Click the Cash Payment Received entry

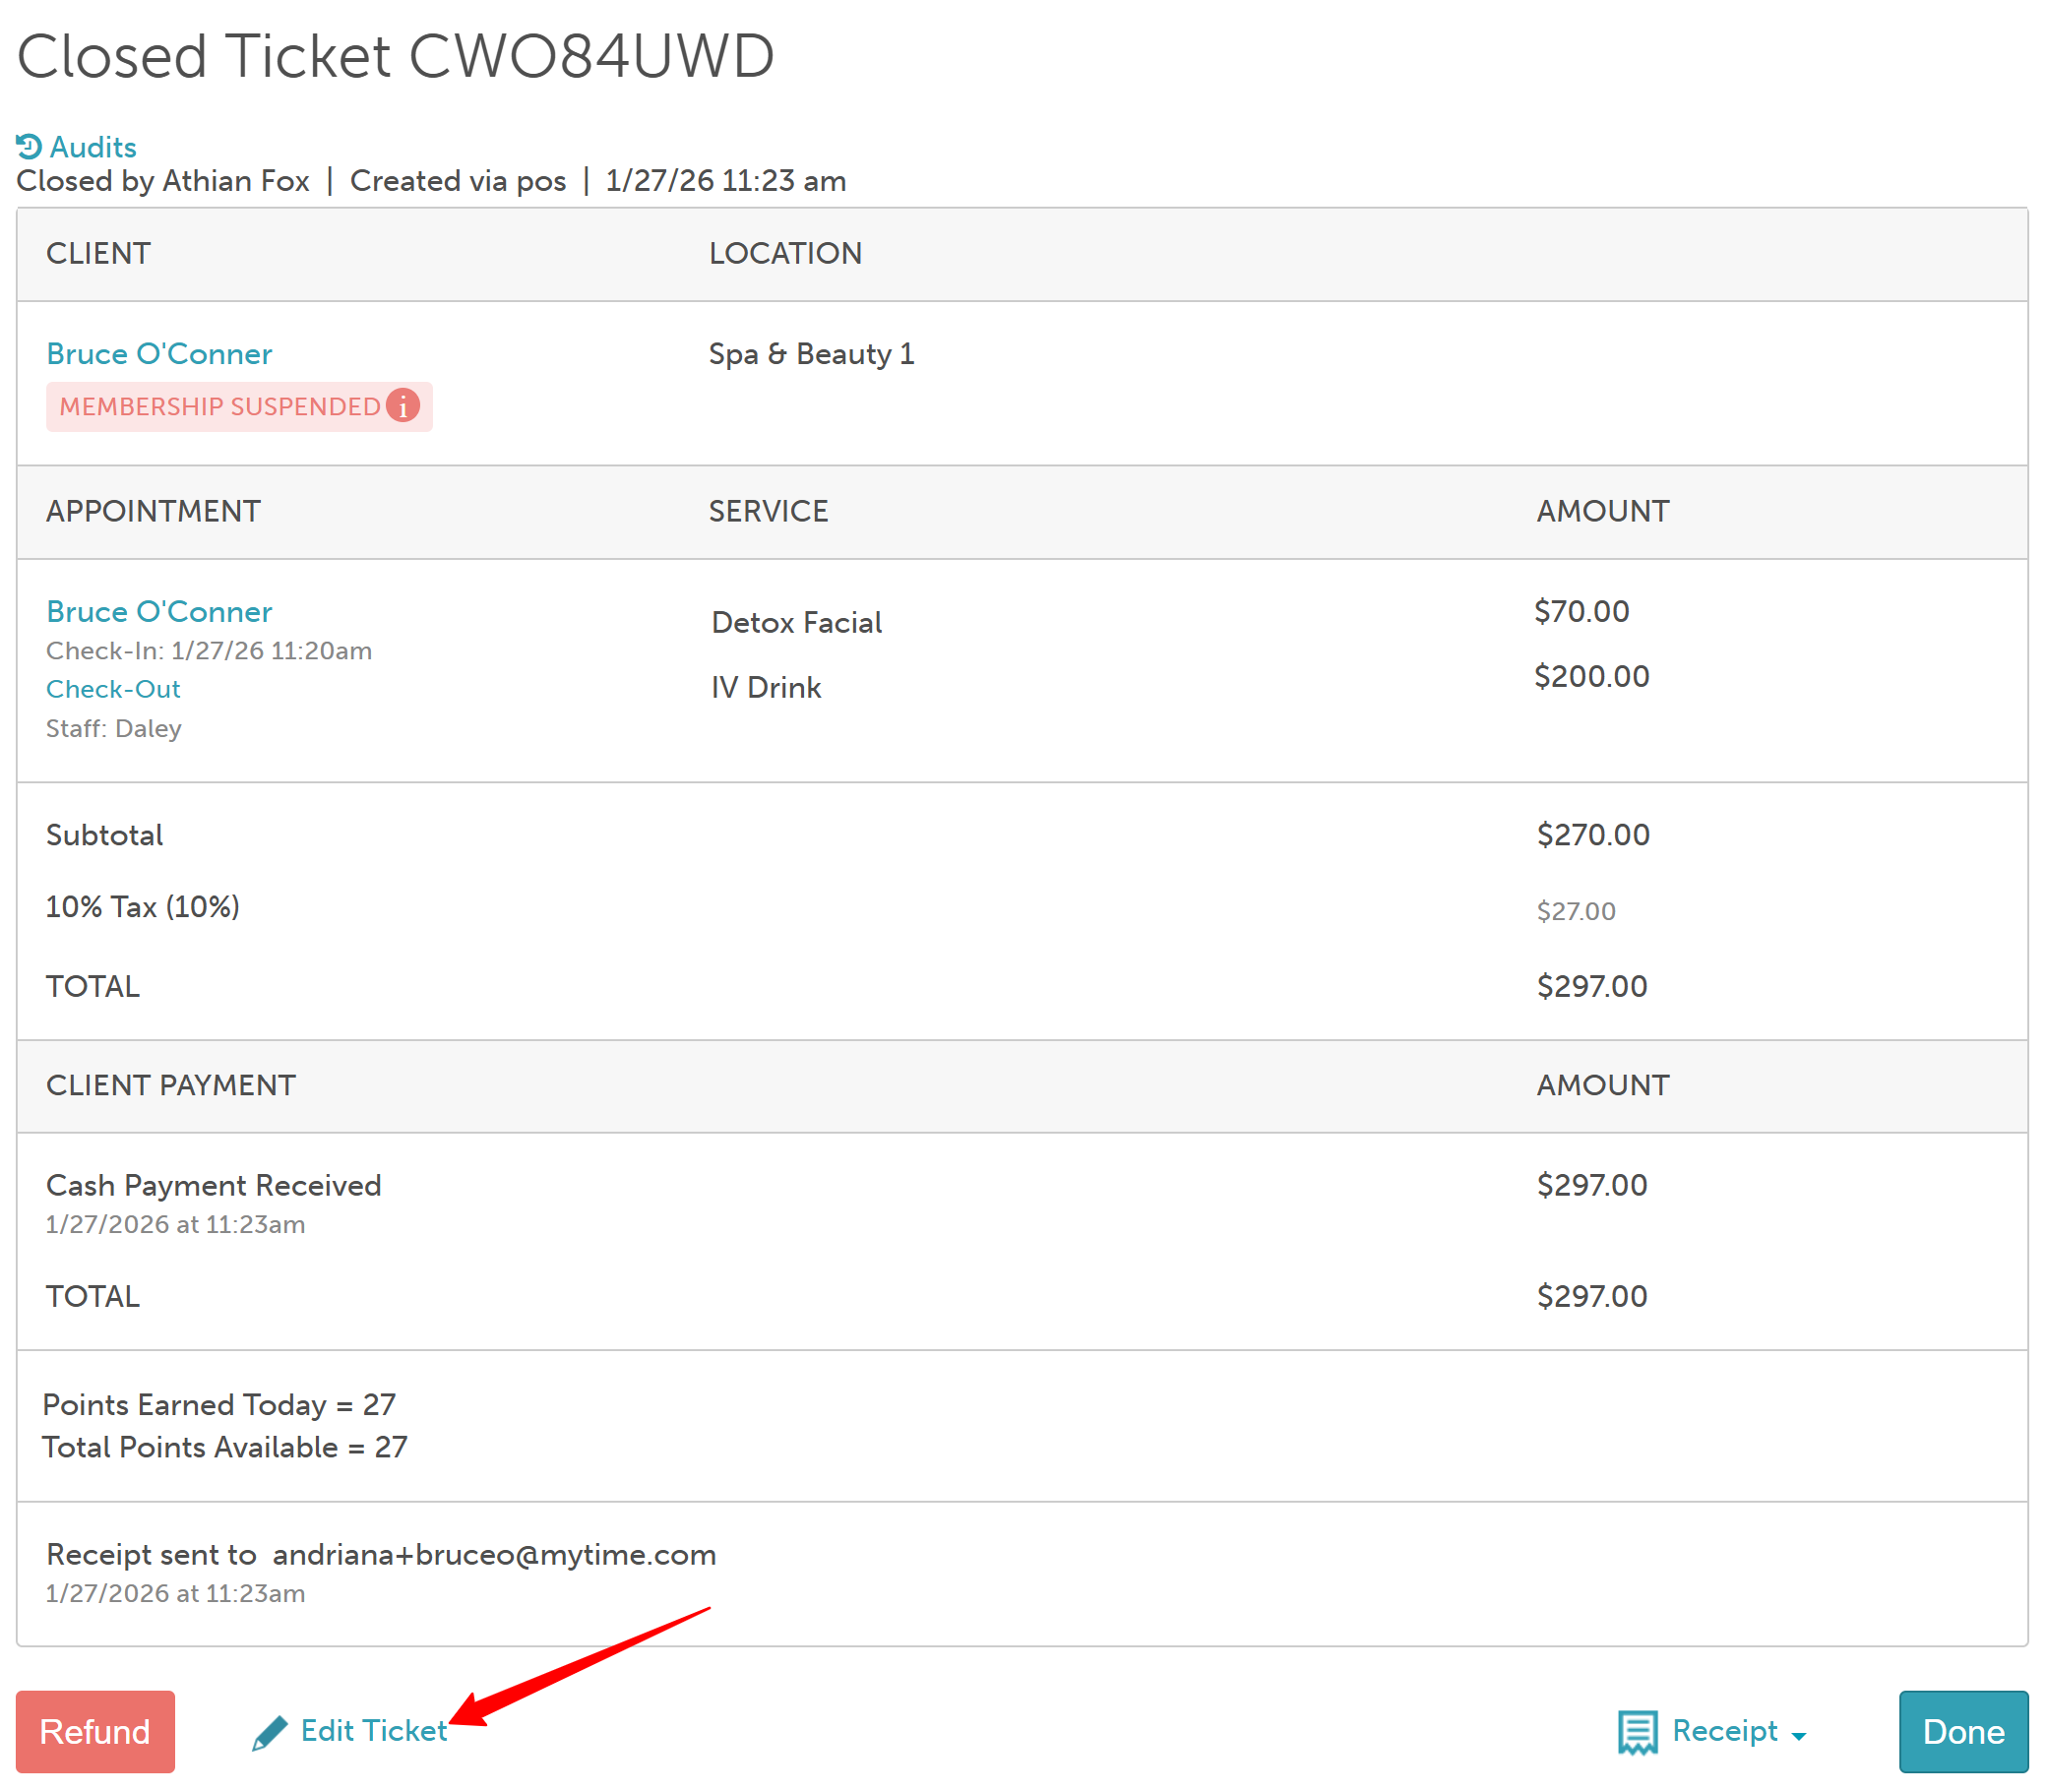point(213,1185)
